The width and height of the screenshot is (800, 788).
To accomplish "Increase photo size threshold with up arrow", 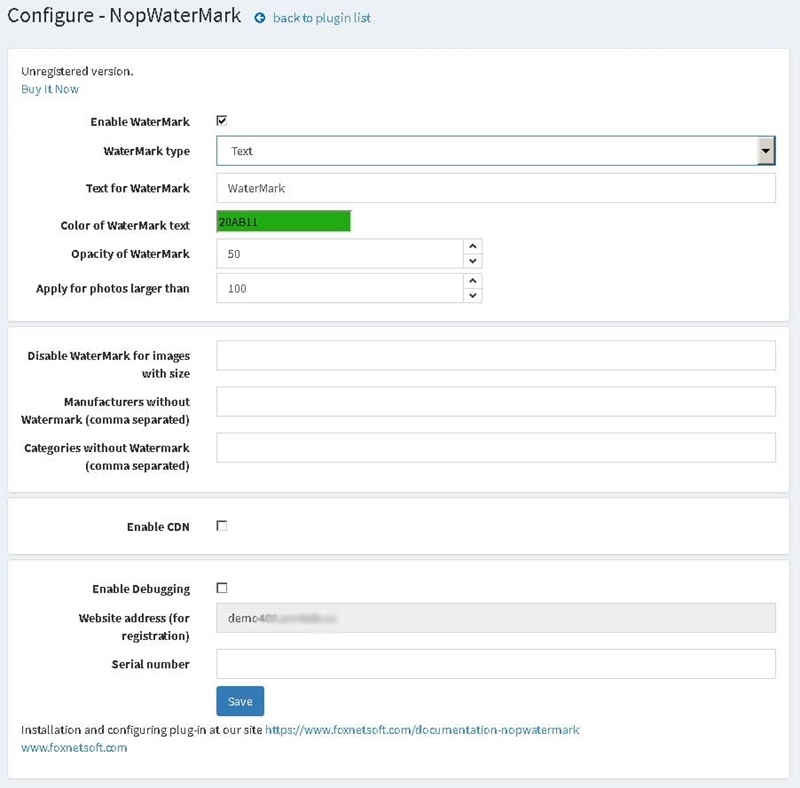I will 473,281.
